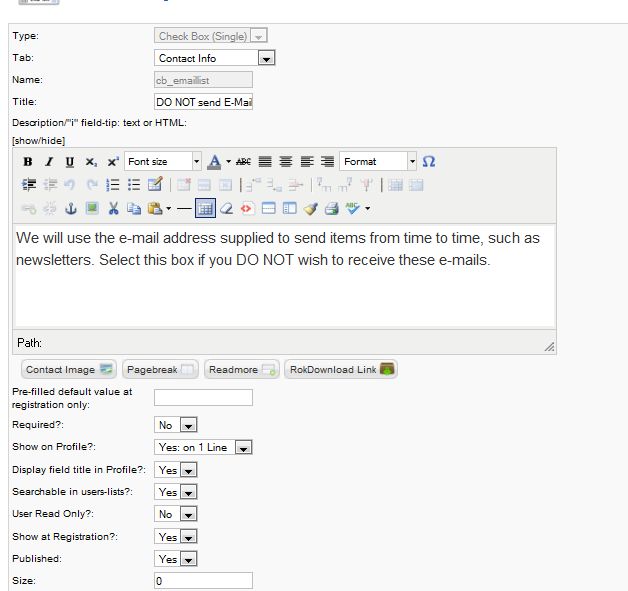The width and height of the screenshot is (628, 591).
Task: Center align the text
Action: pos(286,162)
